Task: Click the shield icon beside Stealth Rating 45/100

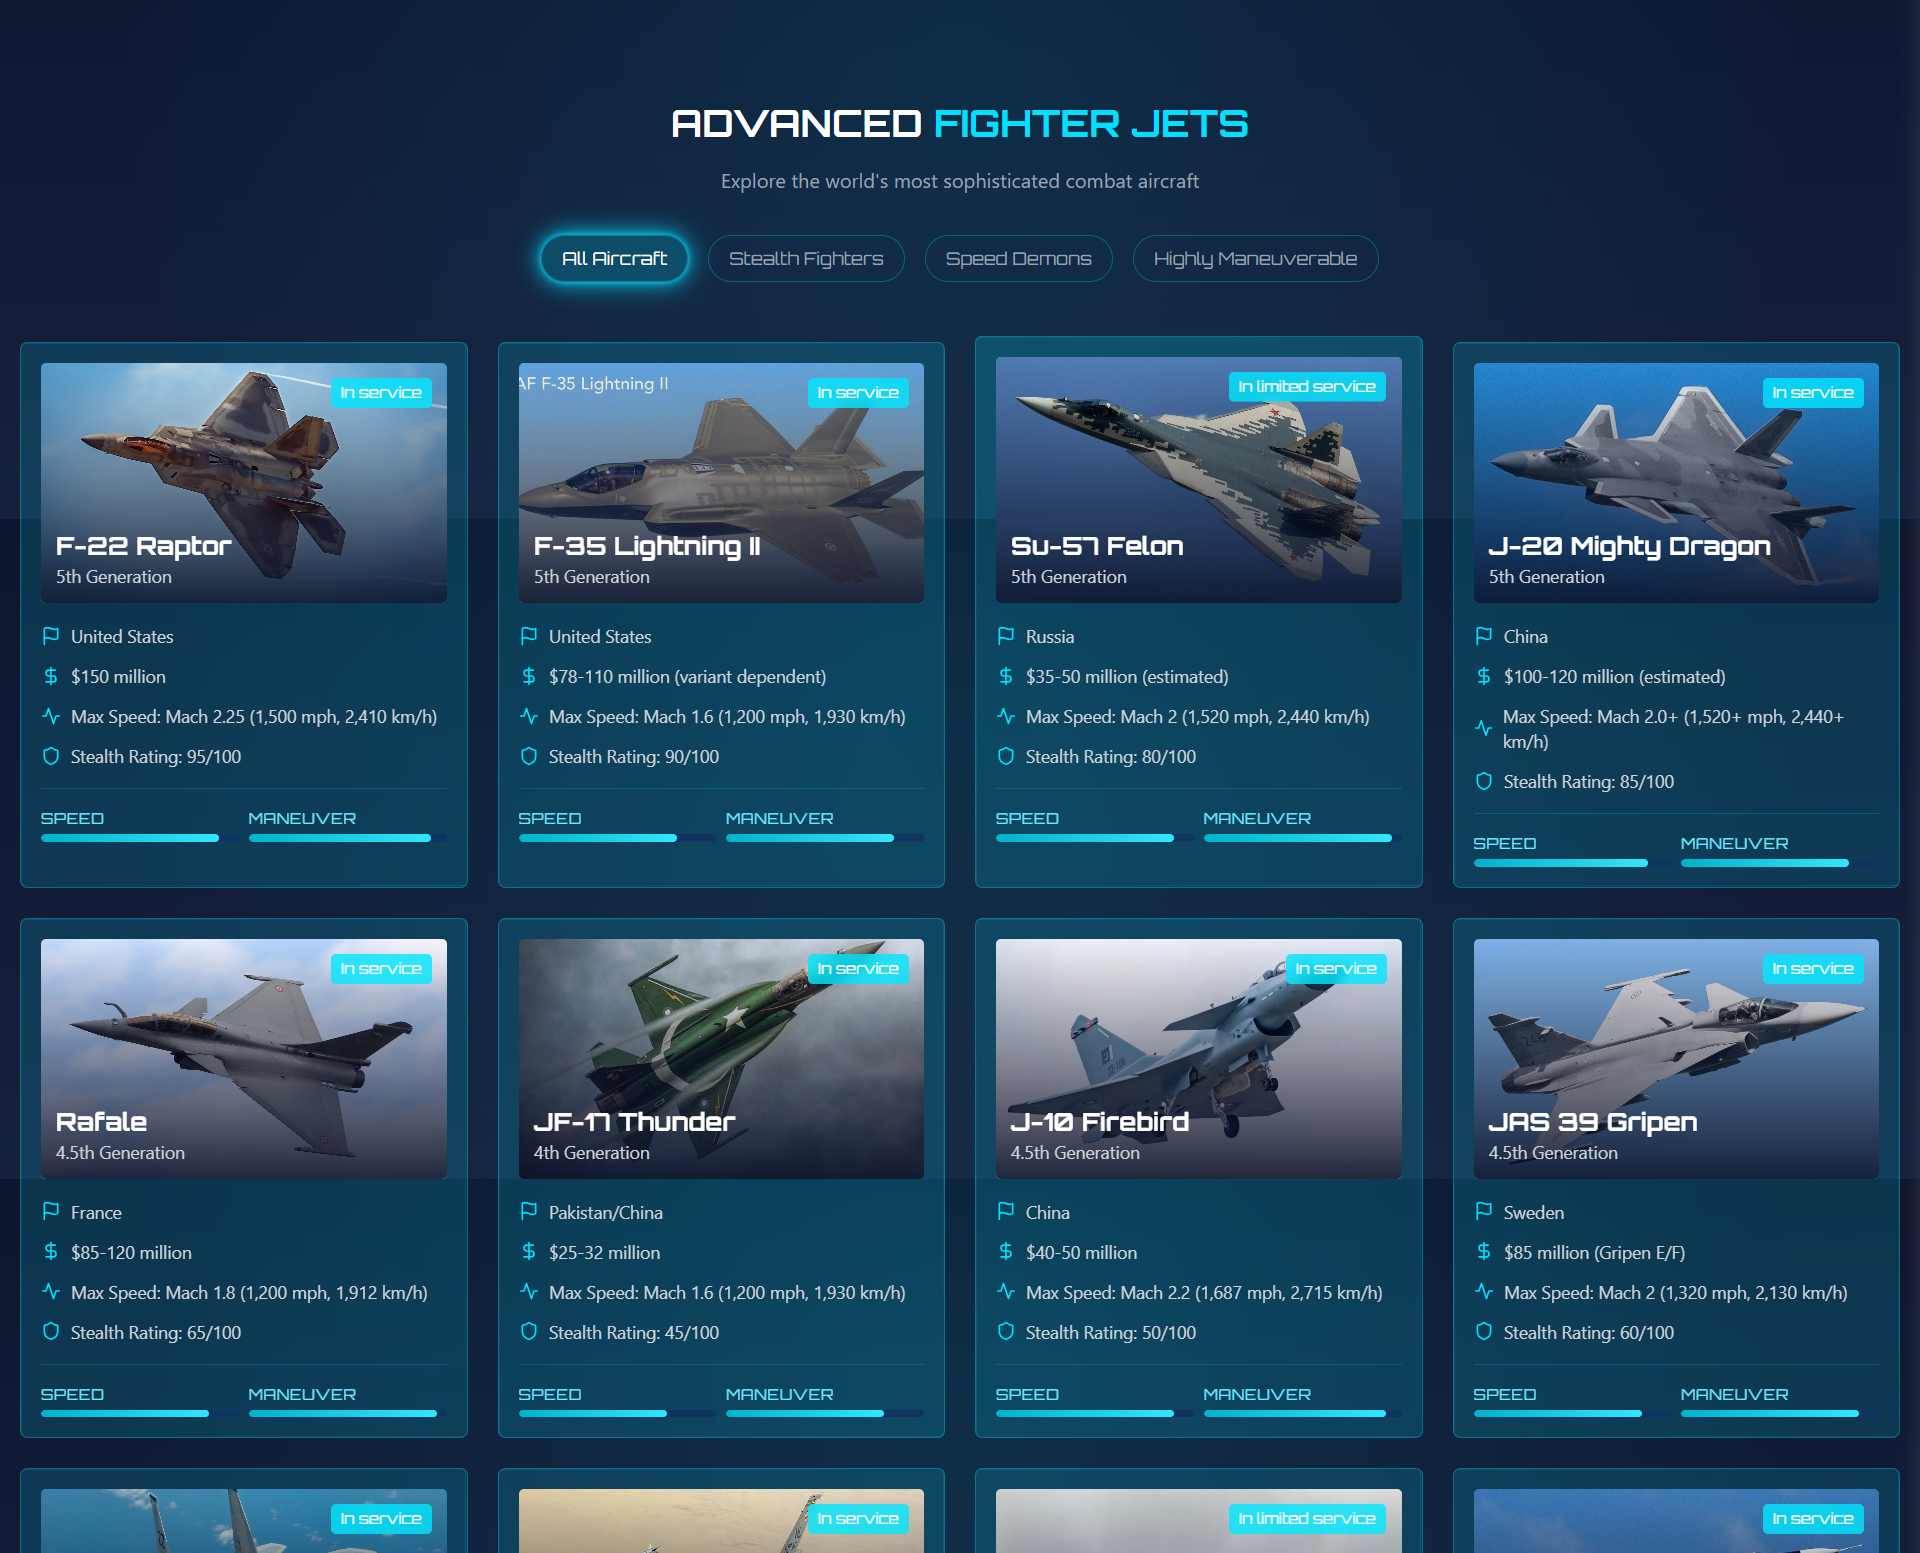Action: click(x=529, y=1332)
